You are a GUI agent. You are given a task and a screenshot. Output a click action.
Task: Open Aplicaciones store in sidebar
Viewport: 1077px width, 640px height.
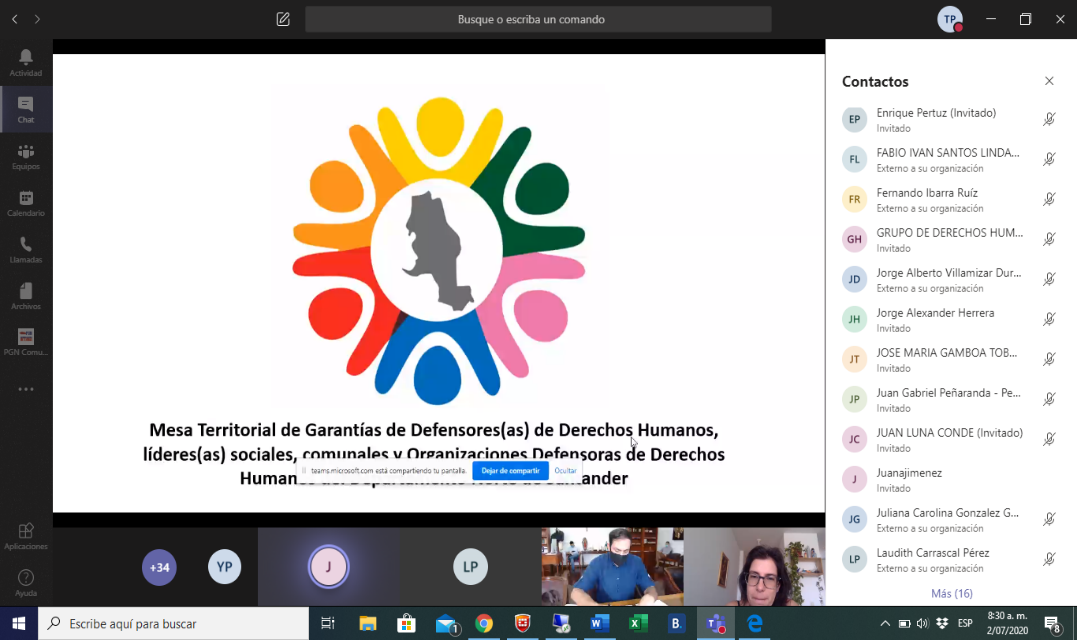tap(26, 535)
